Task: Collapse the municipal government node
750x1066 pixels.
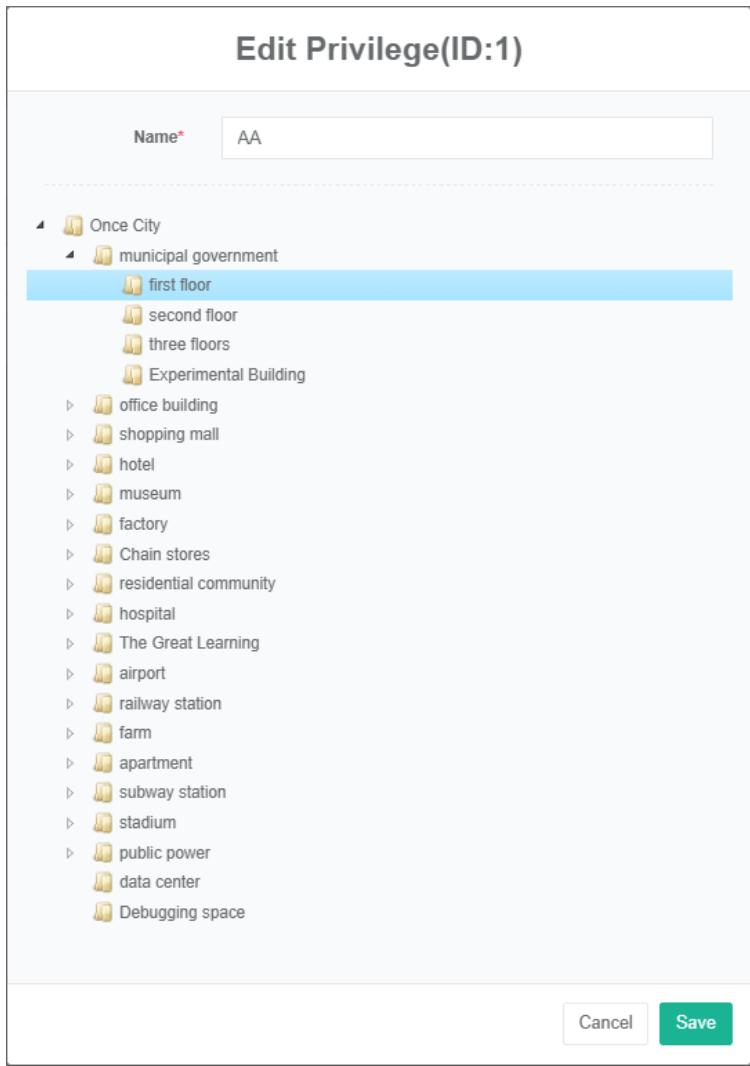Action: 70,255
